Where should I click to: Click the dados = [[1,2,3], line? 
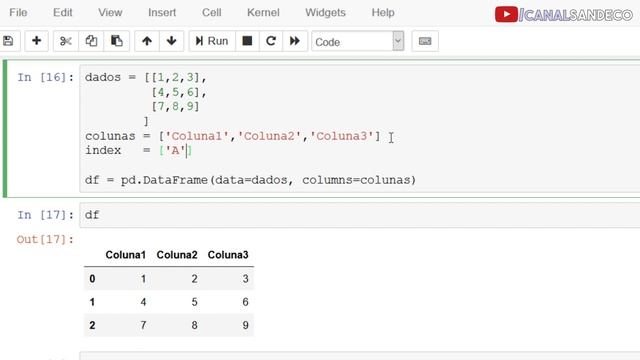click(x=146, y=78)
